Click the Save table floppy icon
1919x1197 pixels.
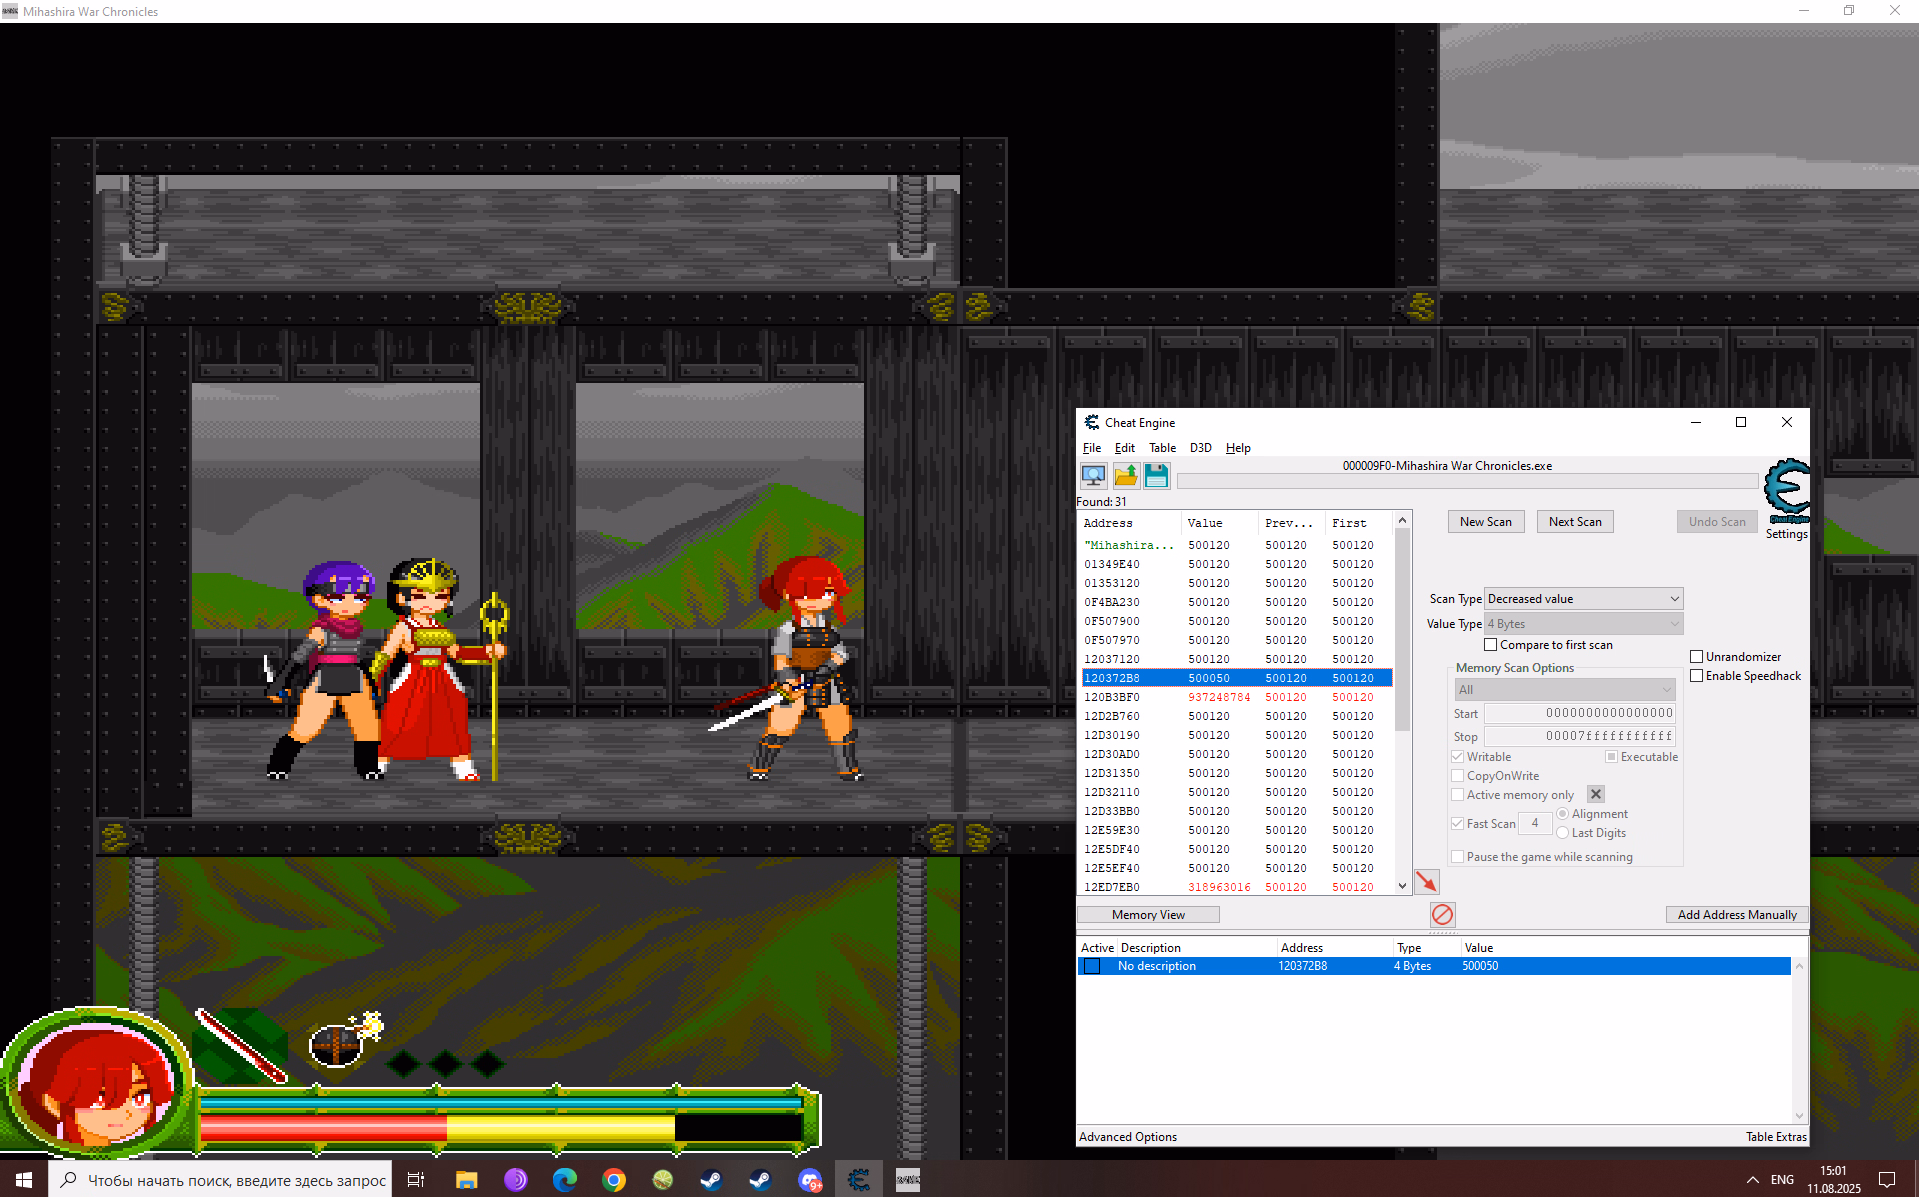click(x=1156, y=476)
